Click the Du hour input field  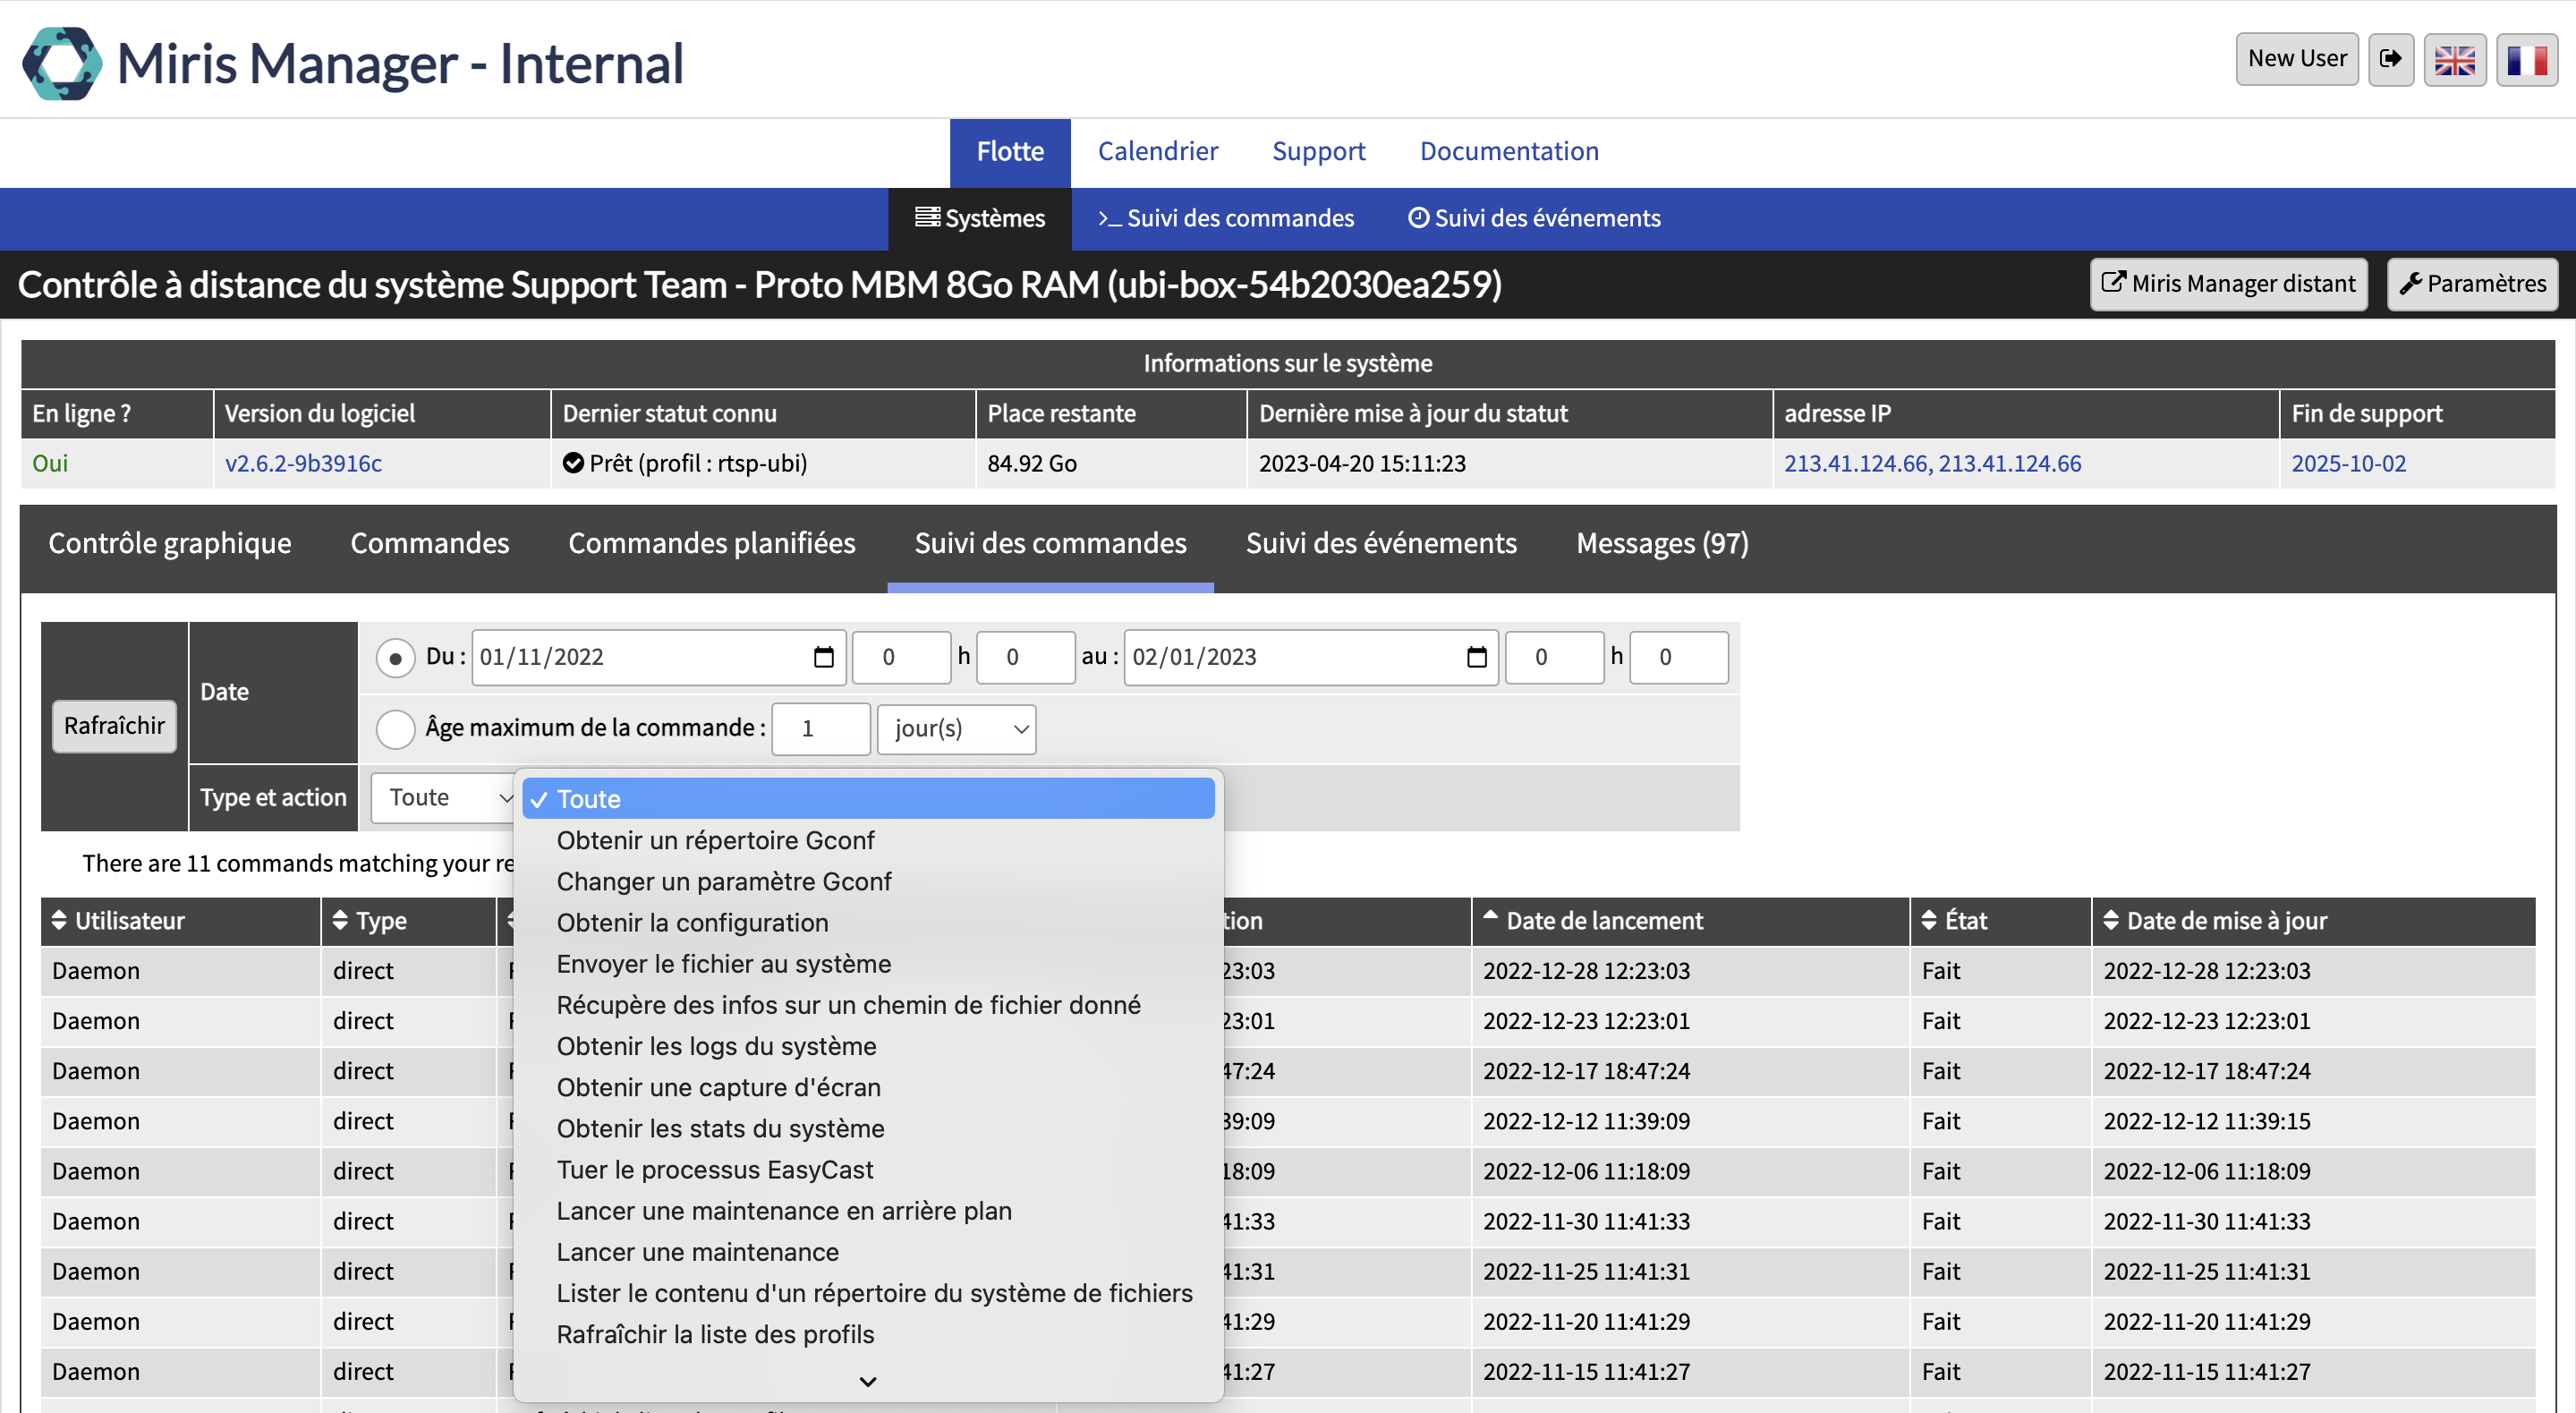902,657
